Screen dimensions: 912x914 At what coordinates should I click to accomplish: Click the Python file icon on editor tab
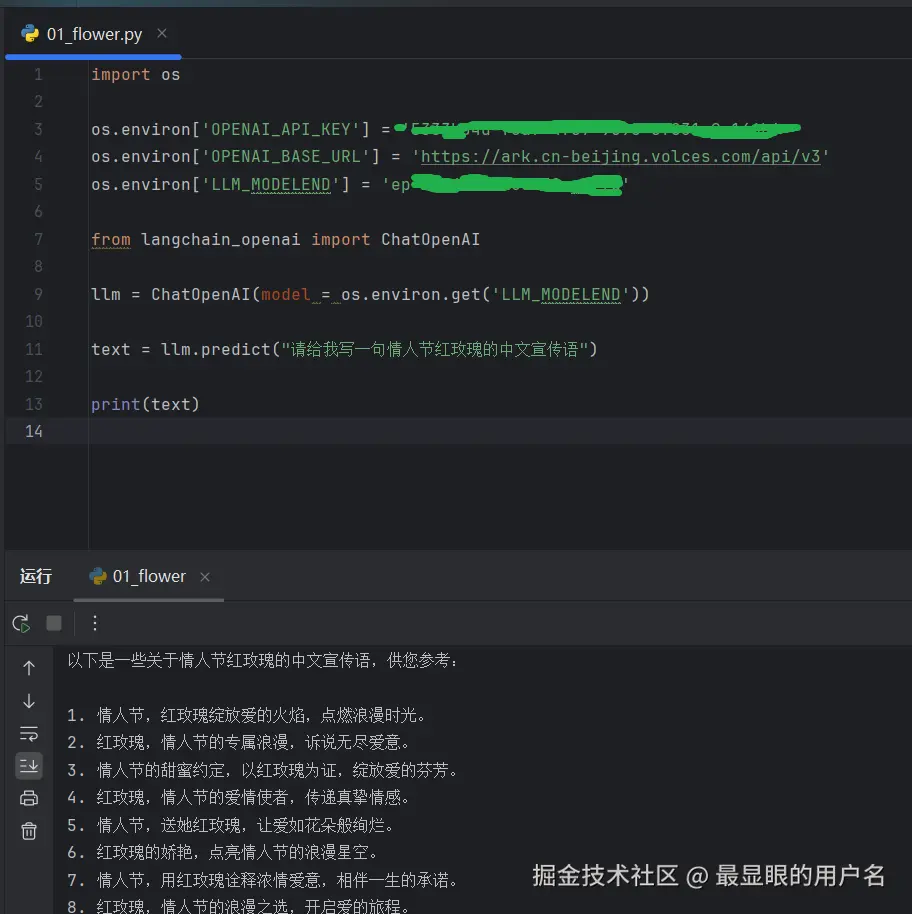click(30, 34)
